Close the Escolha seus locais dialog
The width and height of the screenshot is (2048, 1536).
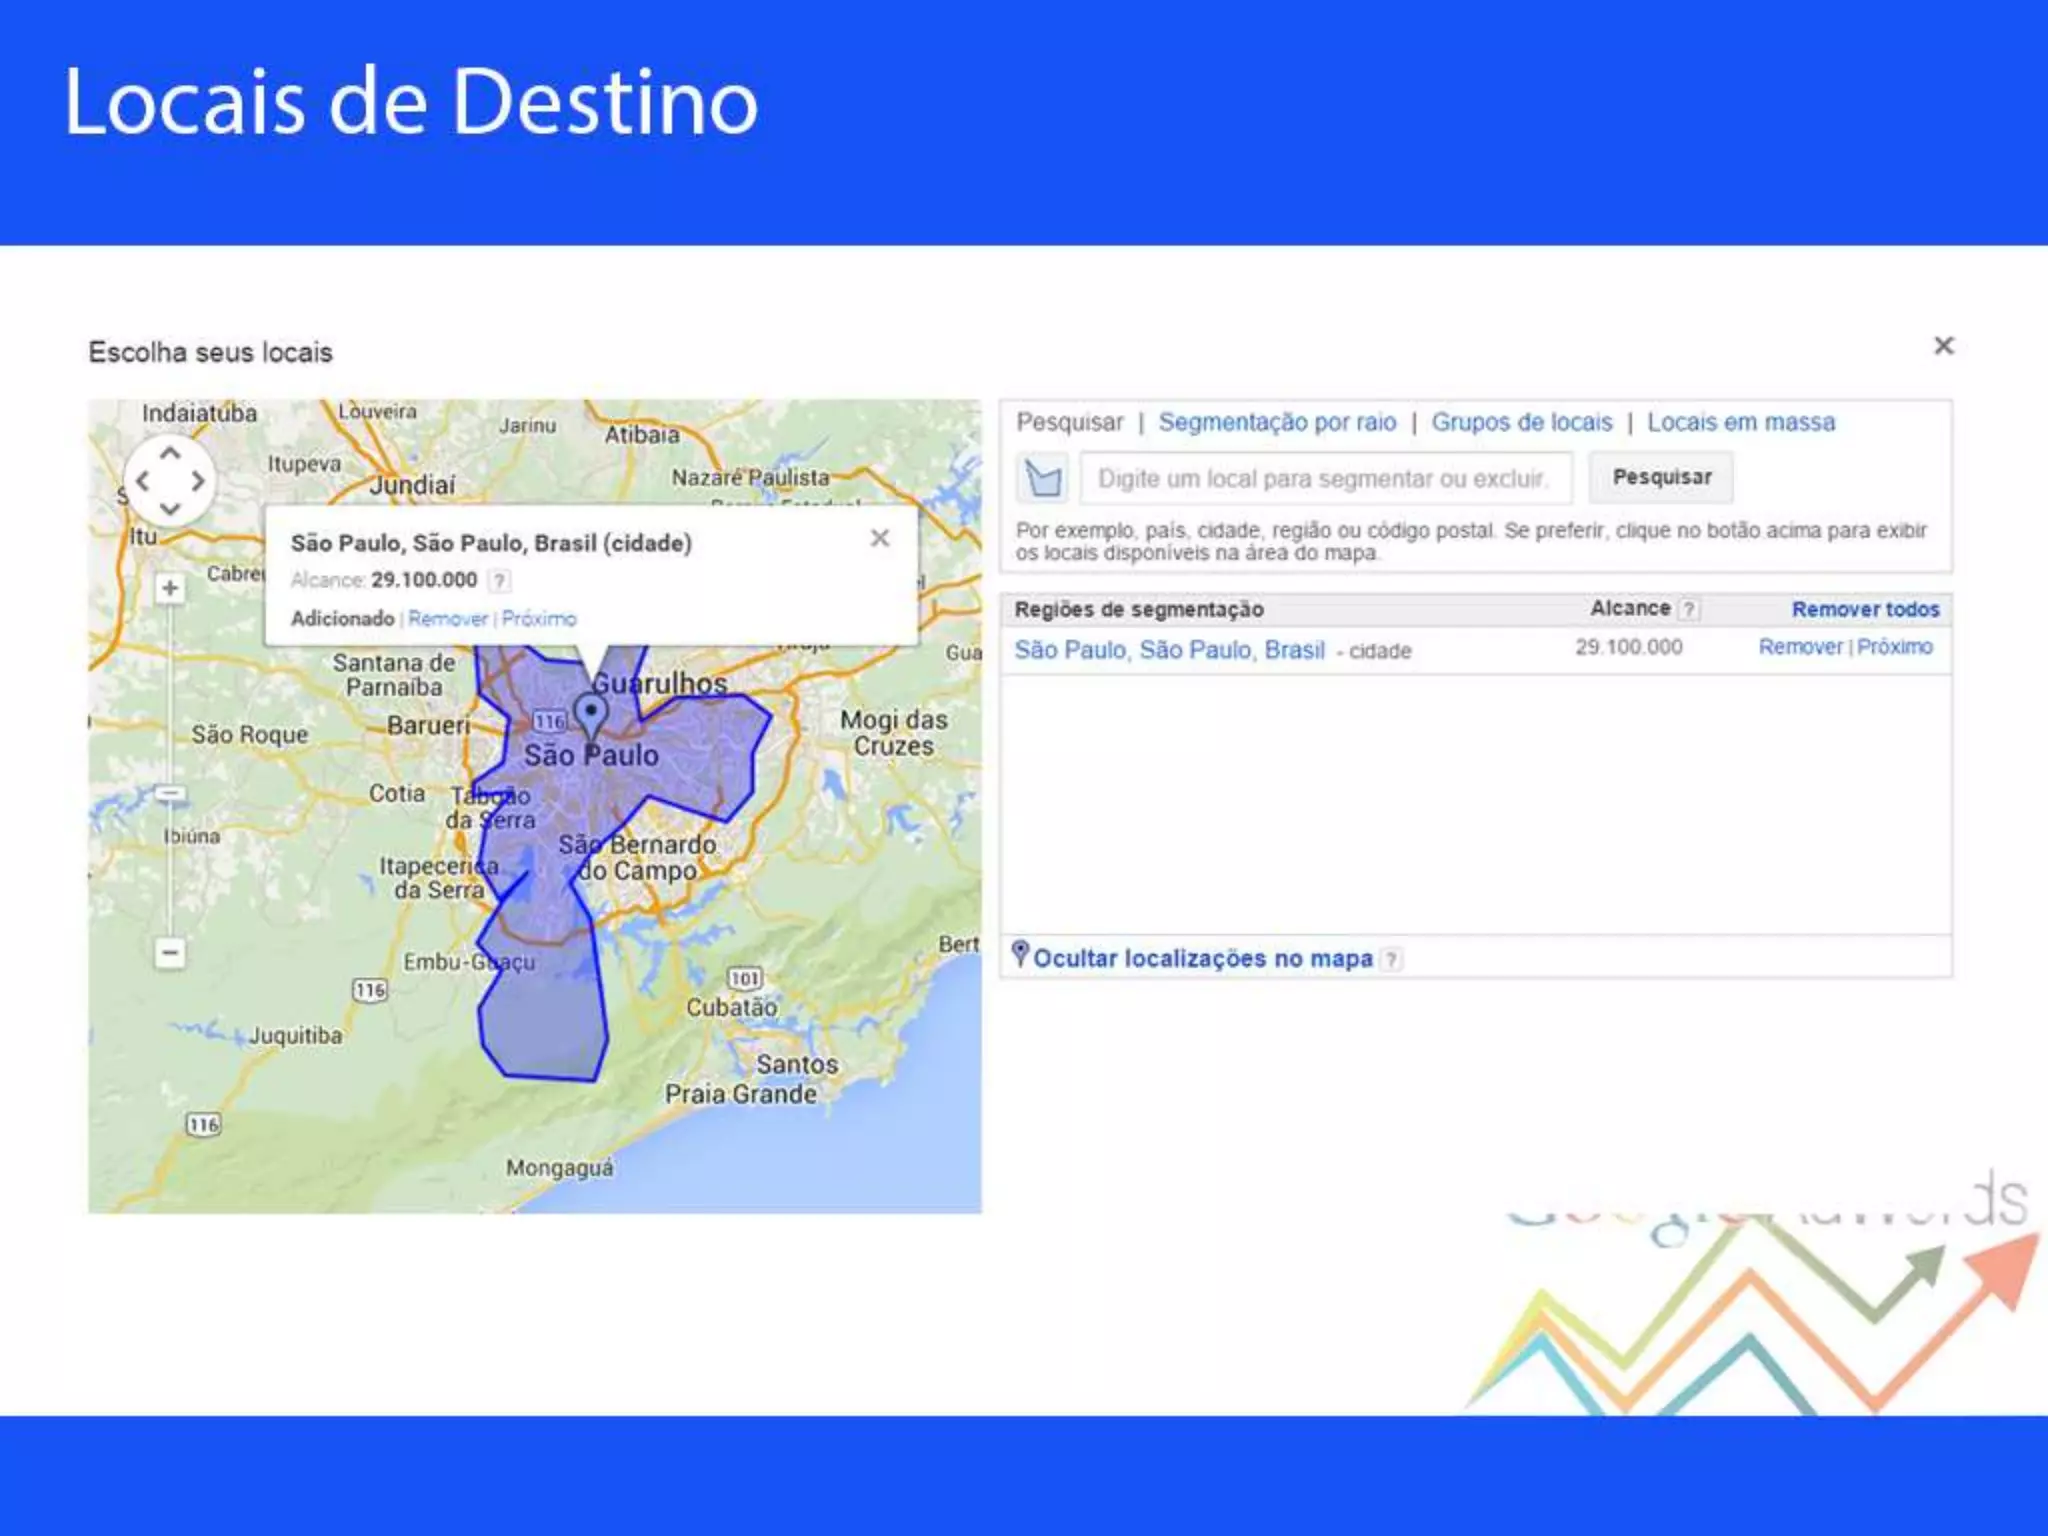(x=1944, y=346)
